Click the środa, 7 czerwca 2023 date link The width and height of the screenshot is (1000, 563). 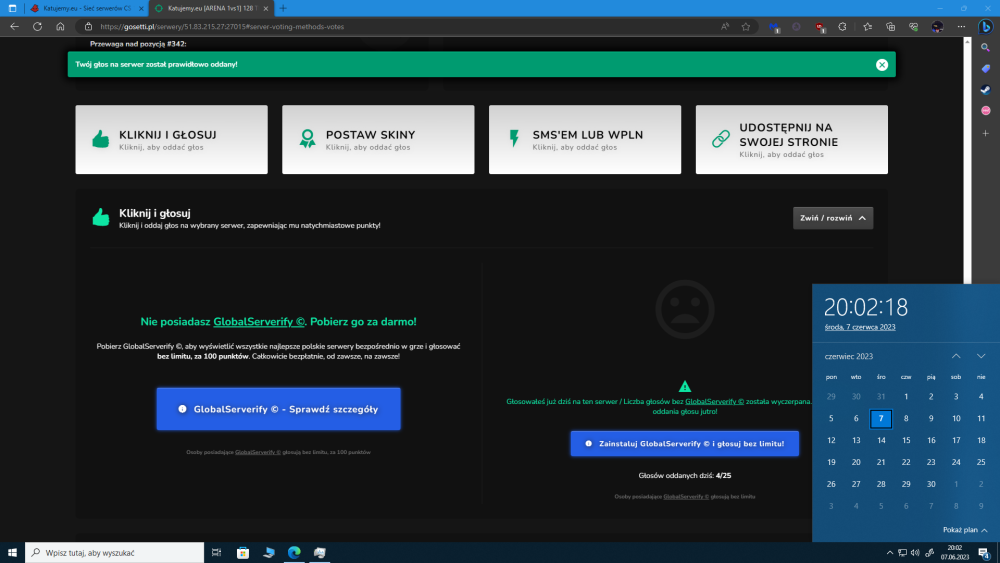tap(860, 327)
